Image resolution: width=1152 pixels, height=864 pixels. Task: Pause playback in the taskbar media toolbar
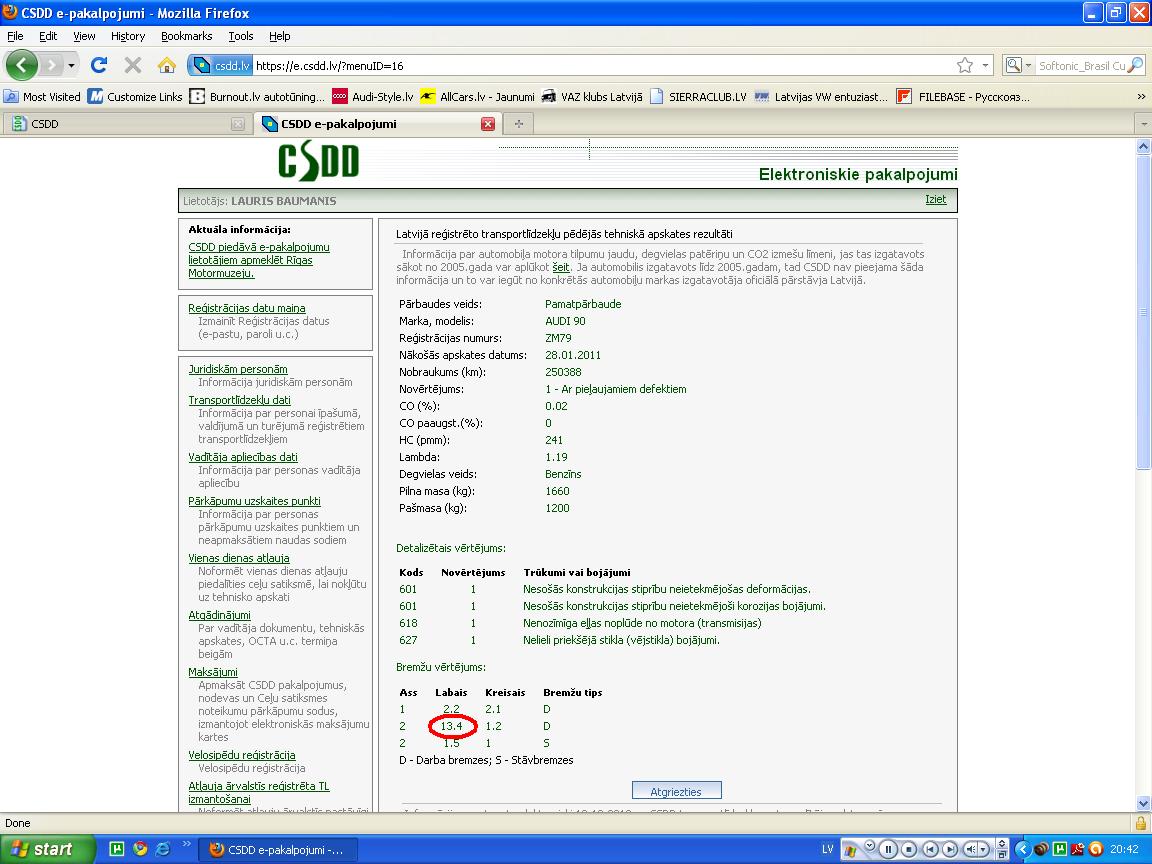click(x=888, y=849)
